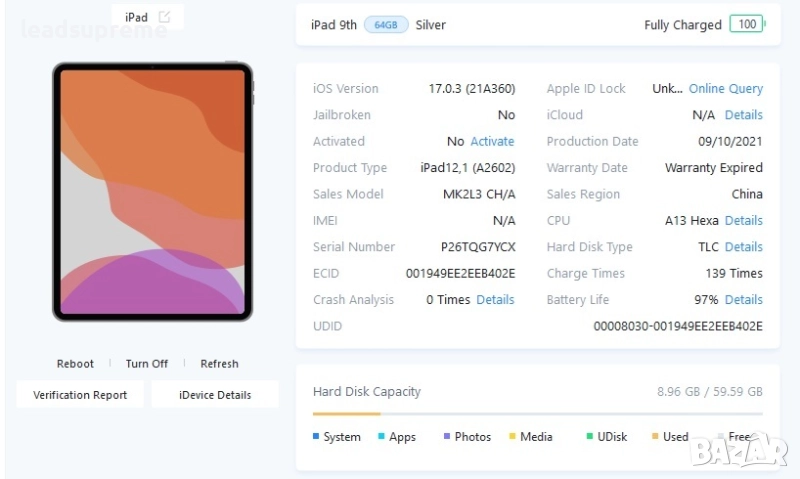
Task: Click the UDisk legend color square
Action: [589, 436]
